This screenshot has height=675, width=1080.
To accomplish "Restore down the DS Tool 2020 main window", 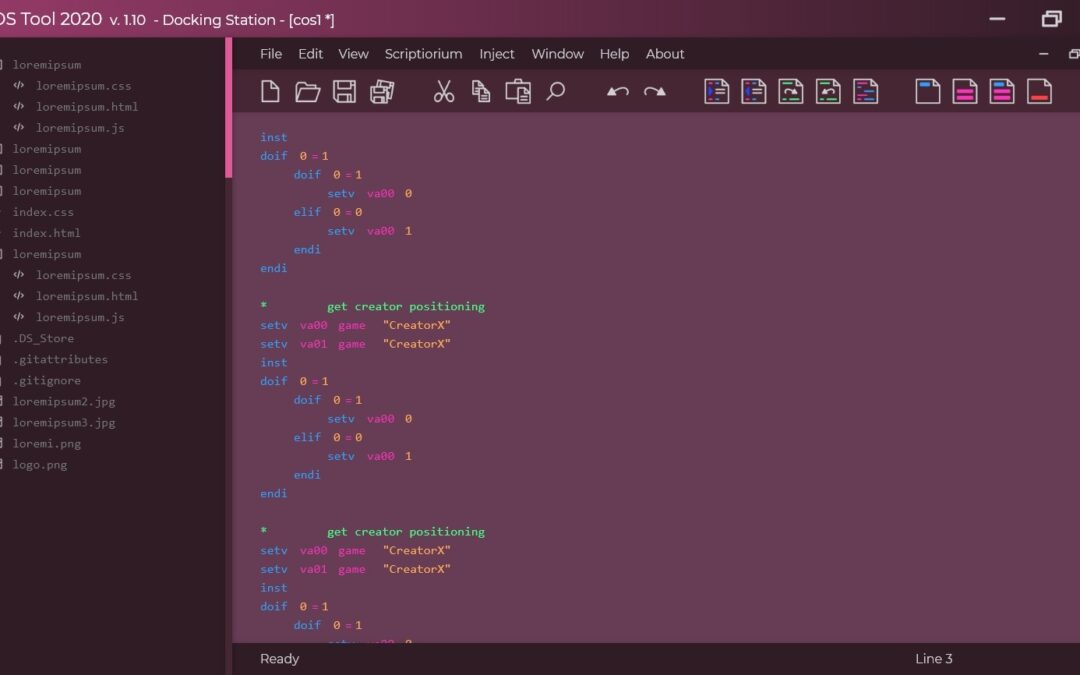I will pos(1051,19).
